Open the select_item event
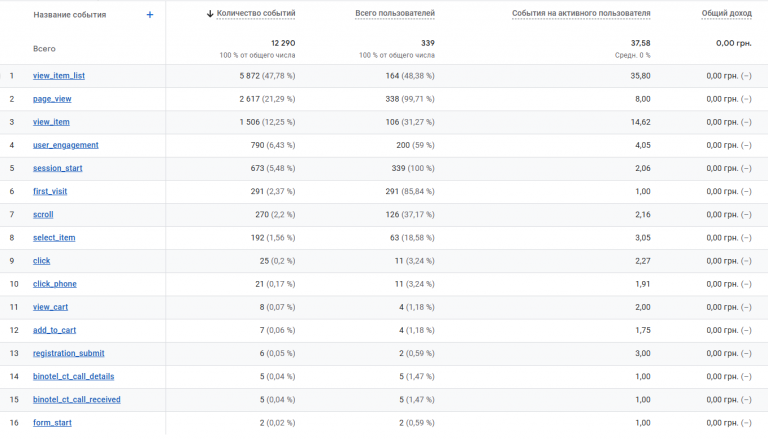This screenshot has height=439, width=768. 54,238
